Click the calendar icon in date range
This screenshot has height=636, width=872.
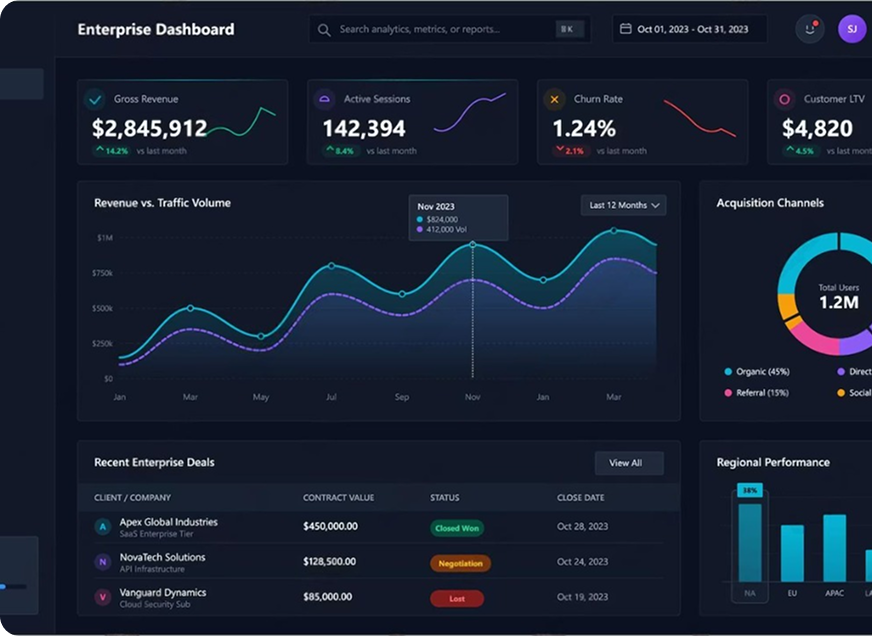626,28
